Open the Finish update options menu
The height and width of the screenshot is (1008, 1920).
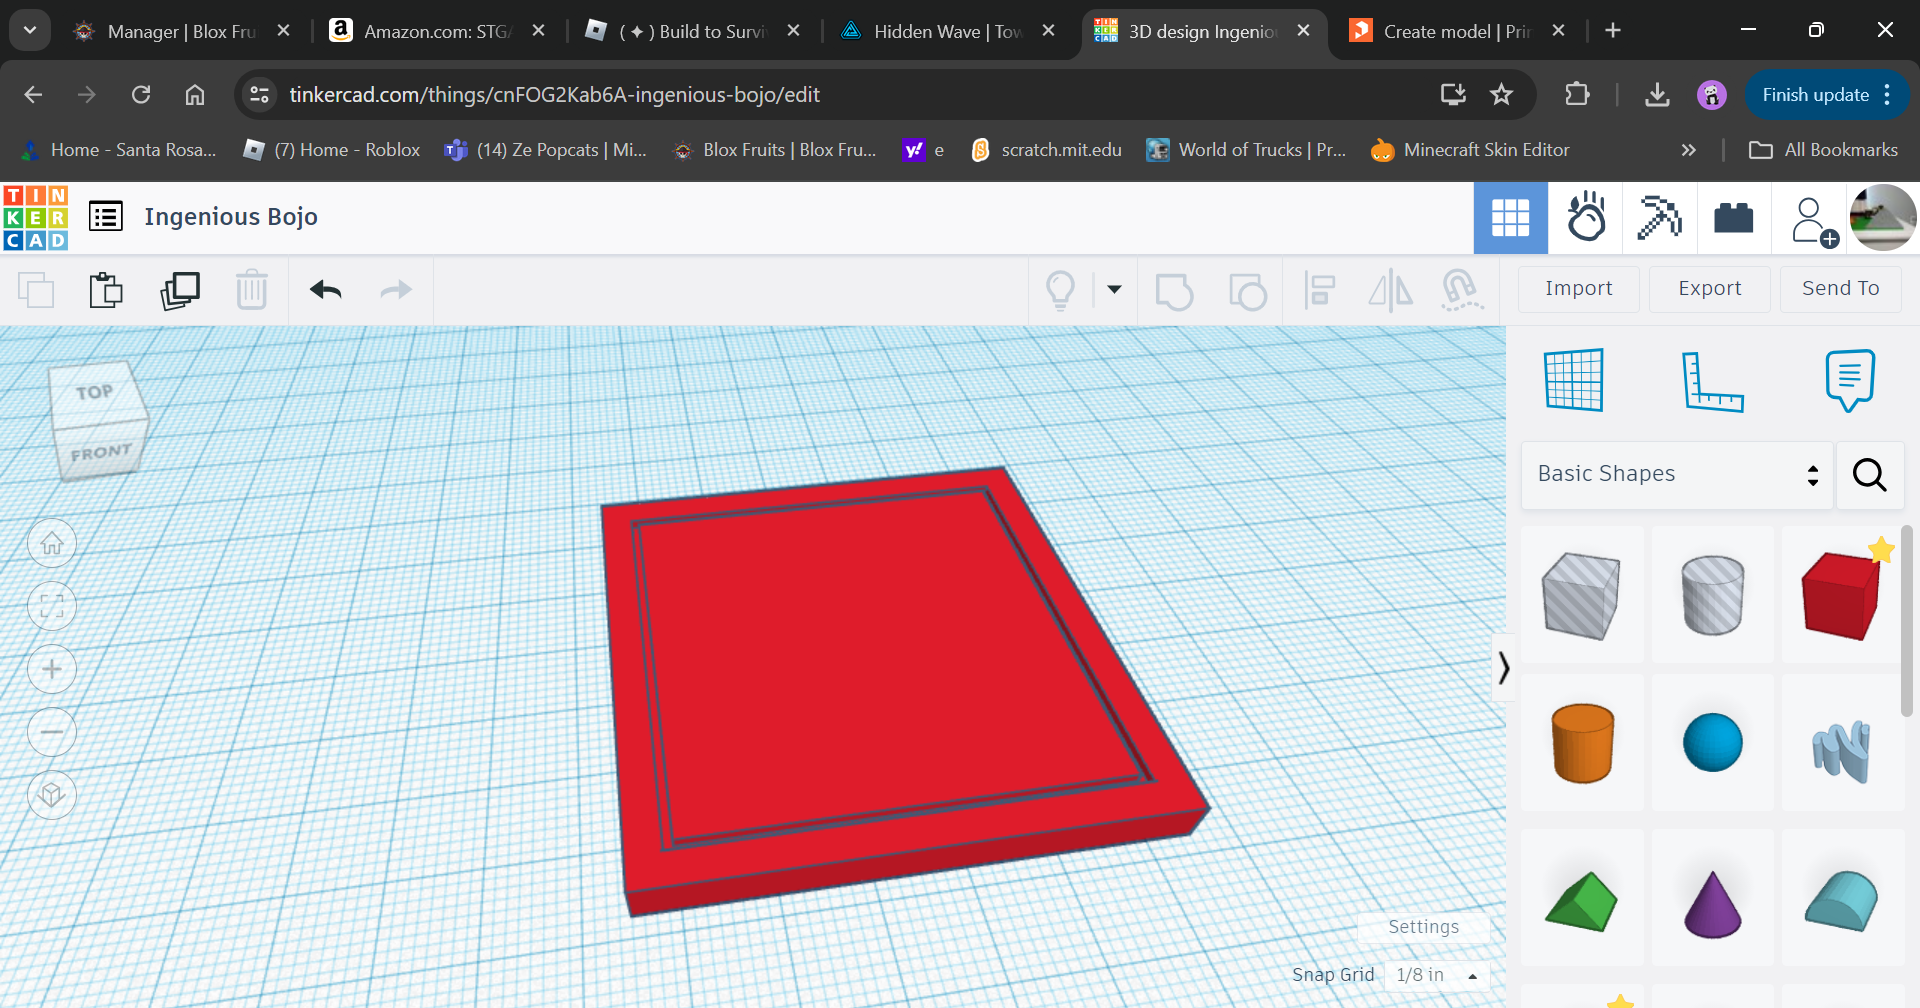click(1887, 95)
